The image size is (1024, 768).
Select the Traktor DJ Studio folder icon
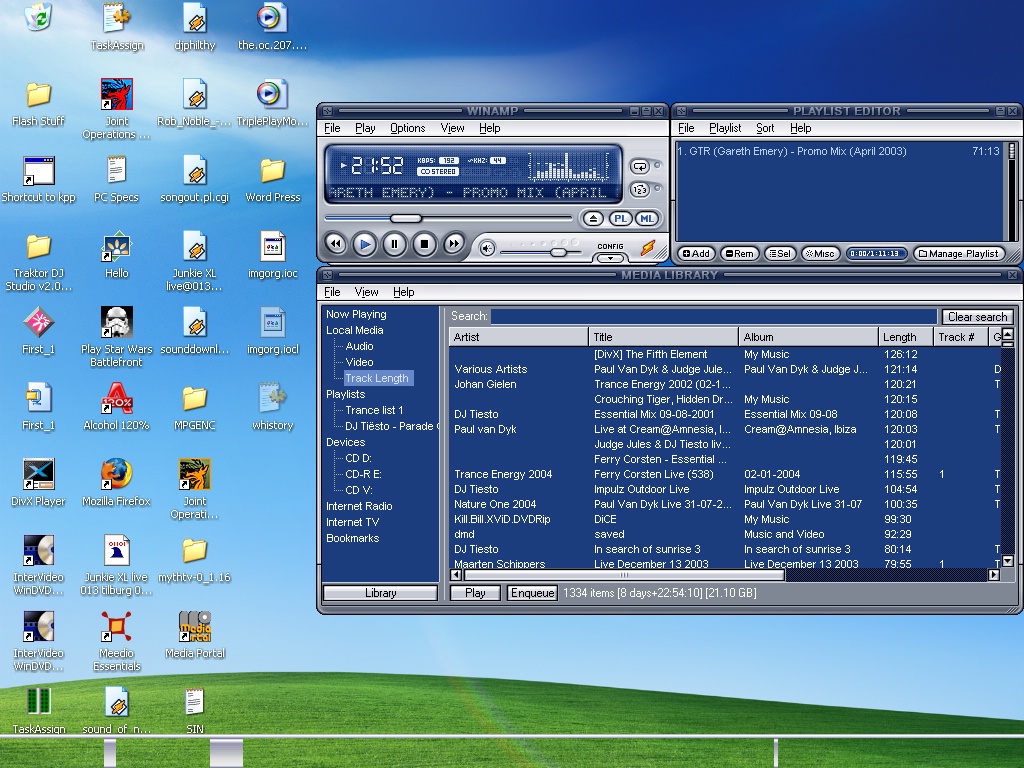tap(39, 261)
